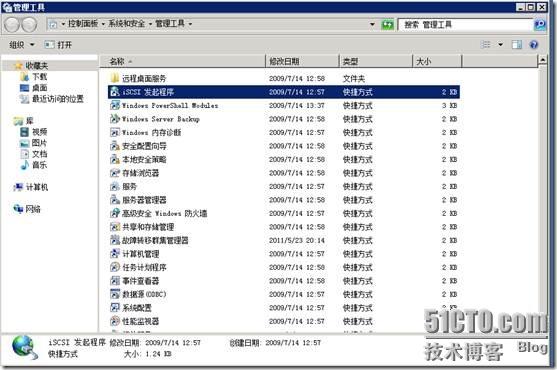Select the Windows 内存诊断 icon
This screenshot has width=557, height=370.
[x=114, y=132]
